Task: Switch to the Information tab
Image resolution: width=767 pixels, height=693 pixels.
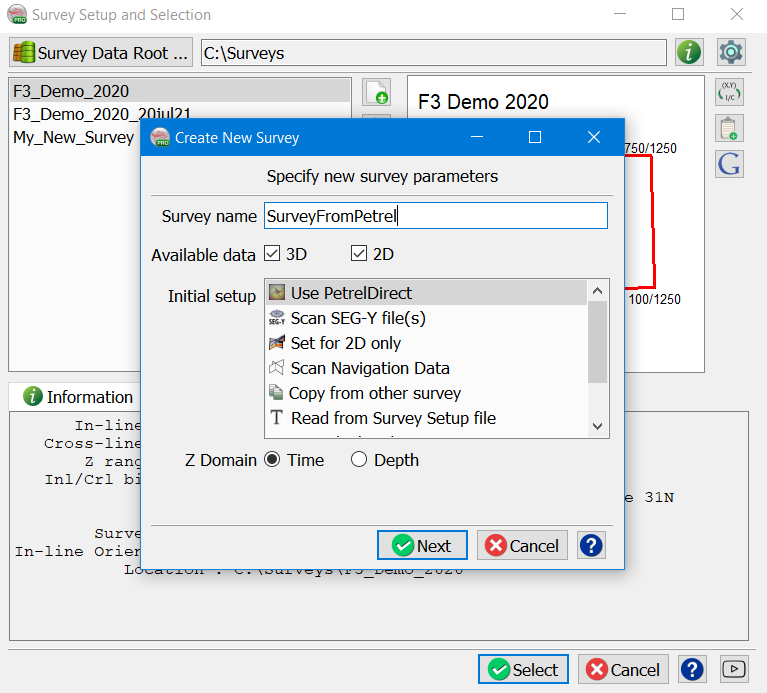Action: tap(78, 397)
